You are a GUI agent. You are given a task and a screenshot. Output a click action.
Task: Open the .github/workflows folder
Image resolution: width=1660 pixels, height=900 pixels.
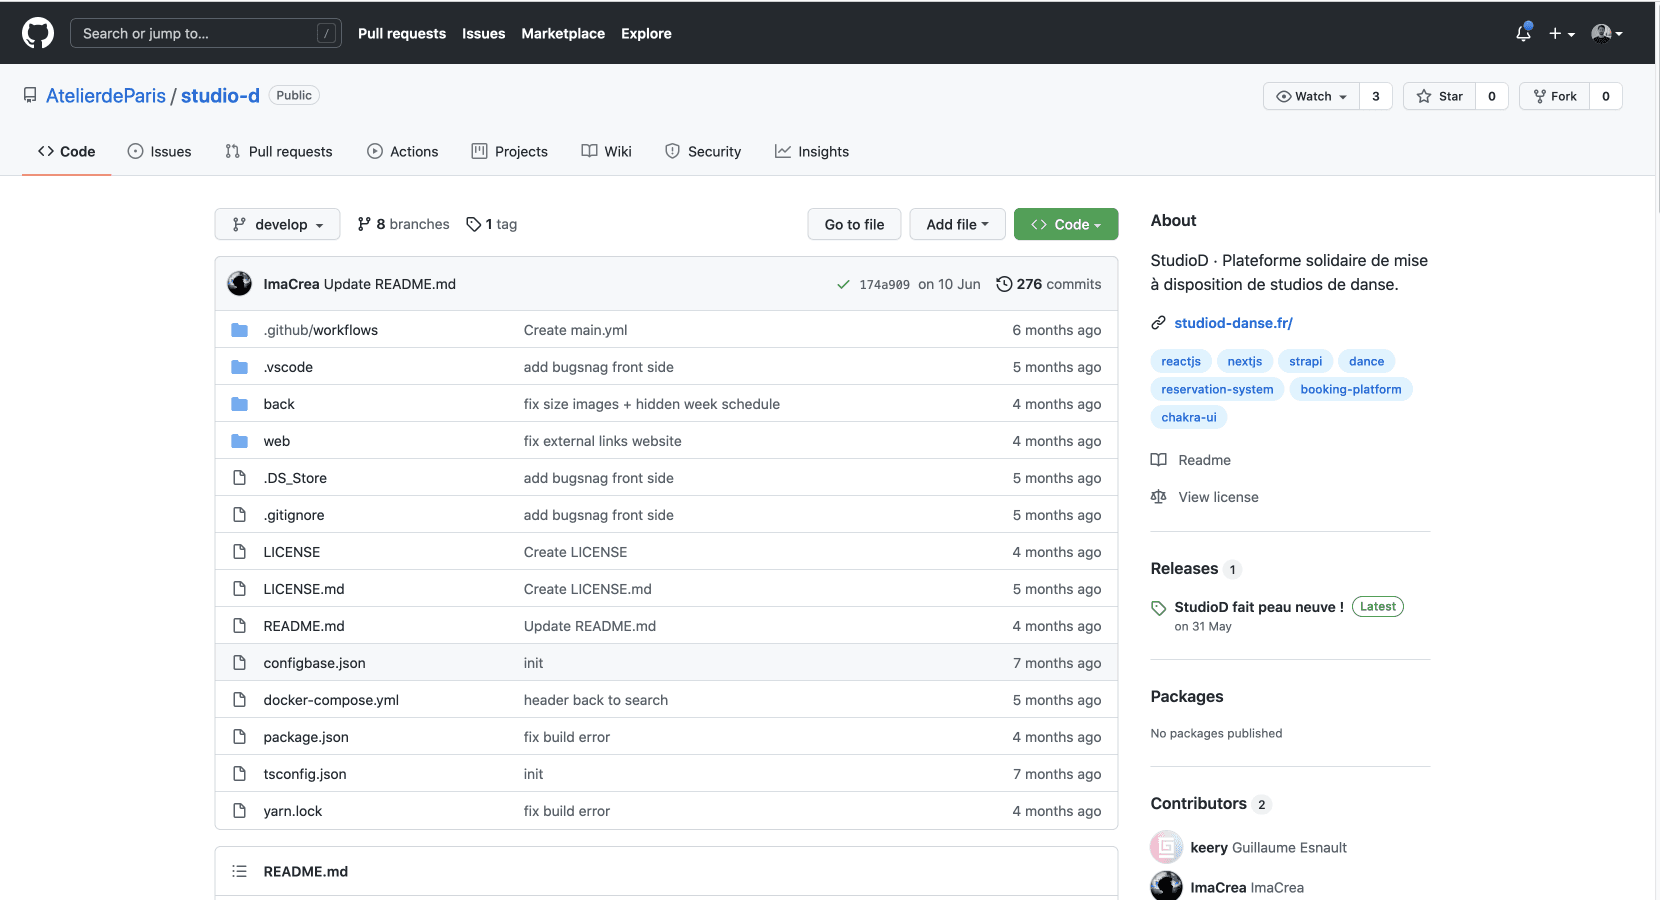(x=321, y=330)
